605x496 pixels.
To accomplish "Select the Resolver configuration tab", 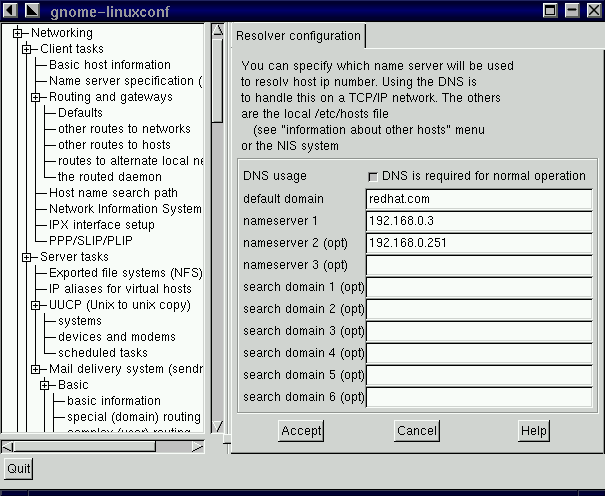I will click(297, 36).
